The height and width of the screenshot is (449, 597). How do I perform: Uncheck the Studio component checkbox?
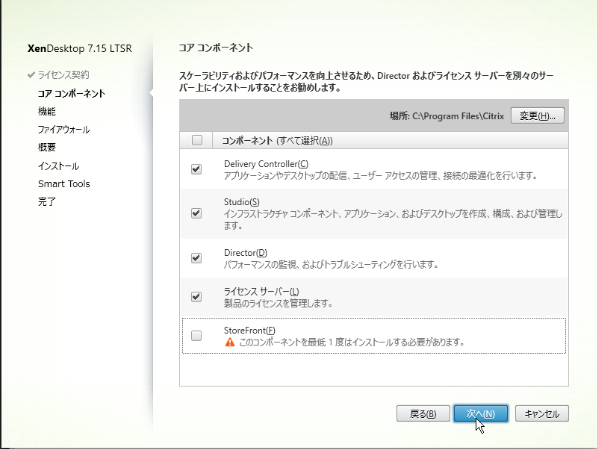pos(196,213)
